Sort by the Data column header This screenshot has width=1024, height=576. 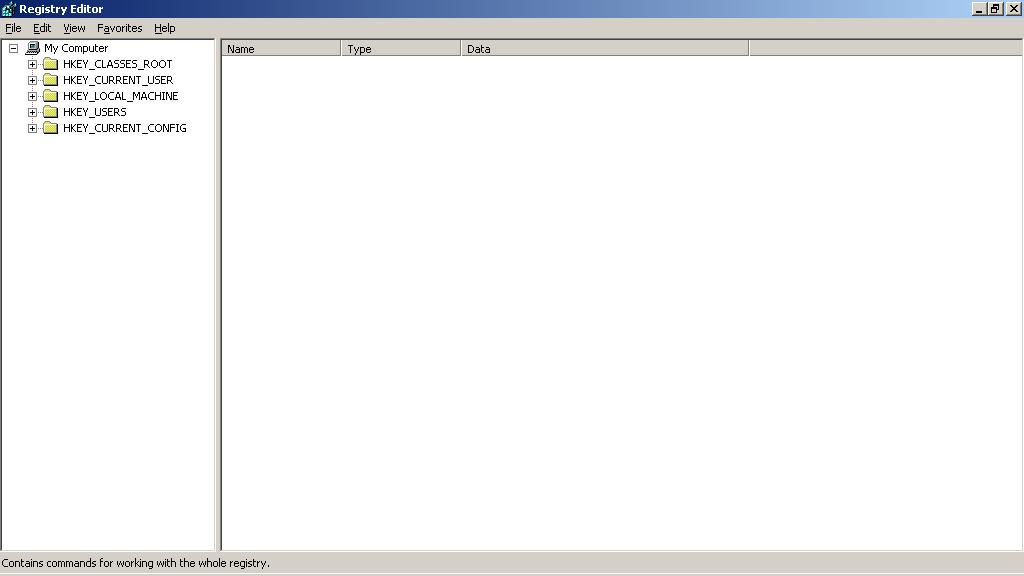605,48
